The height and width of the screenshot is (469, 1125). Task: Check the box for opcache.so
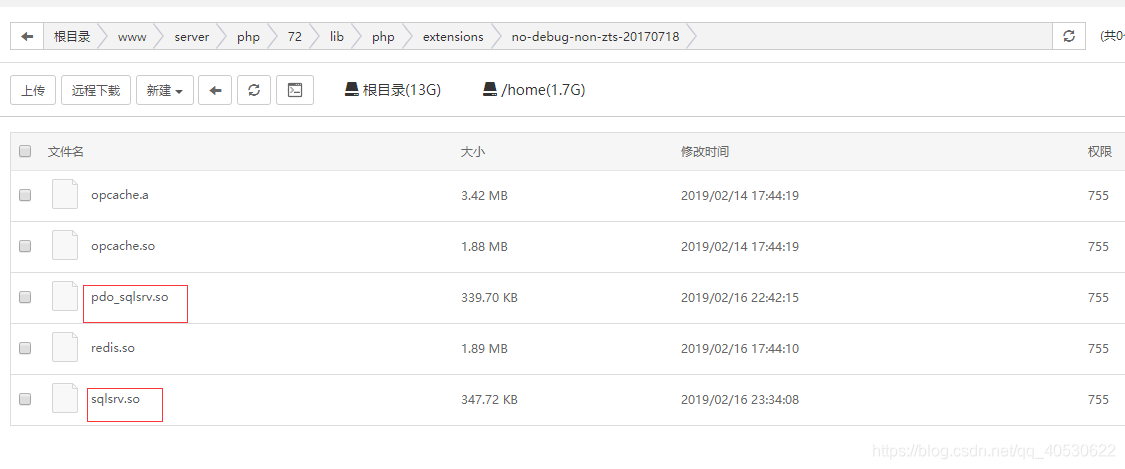[x=25, y=246]
